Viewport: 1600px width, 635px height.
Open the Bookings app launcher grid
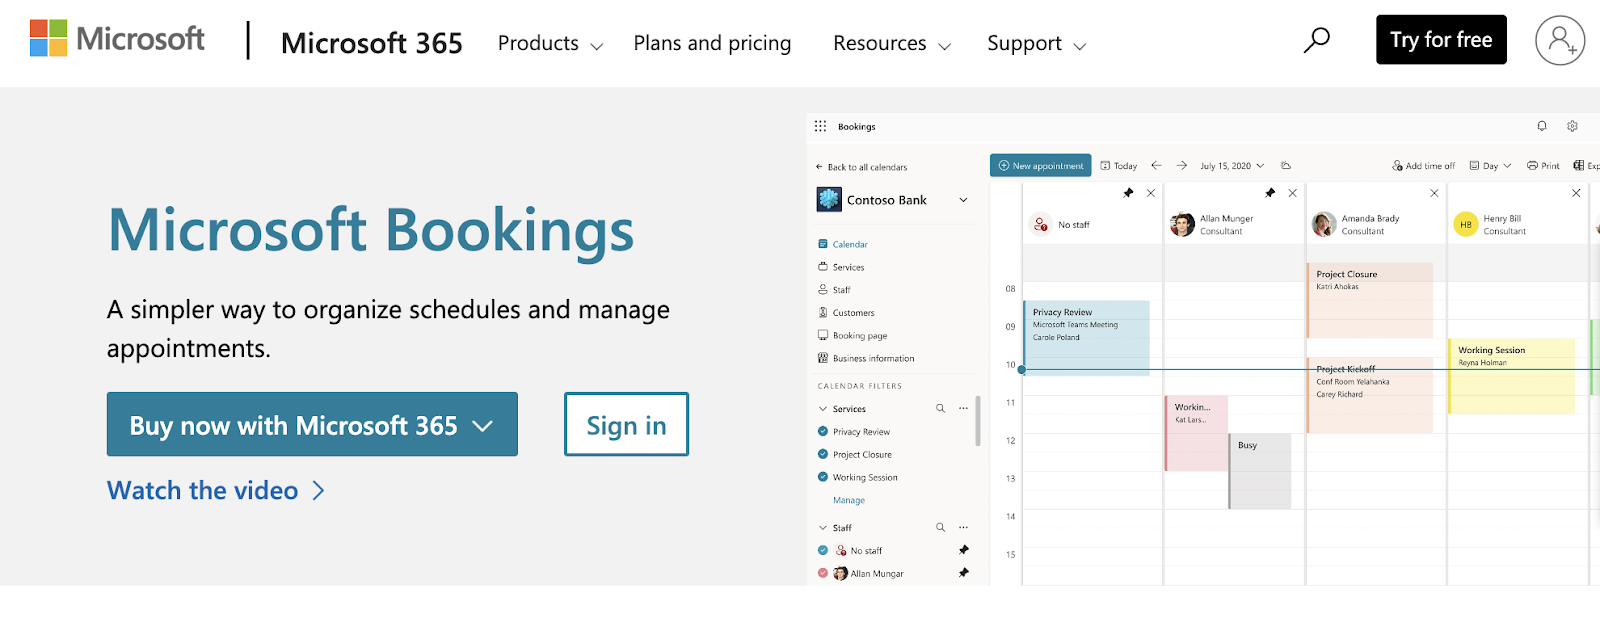point(820,126)
